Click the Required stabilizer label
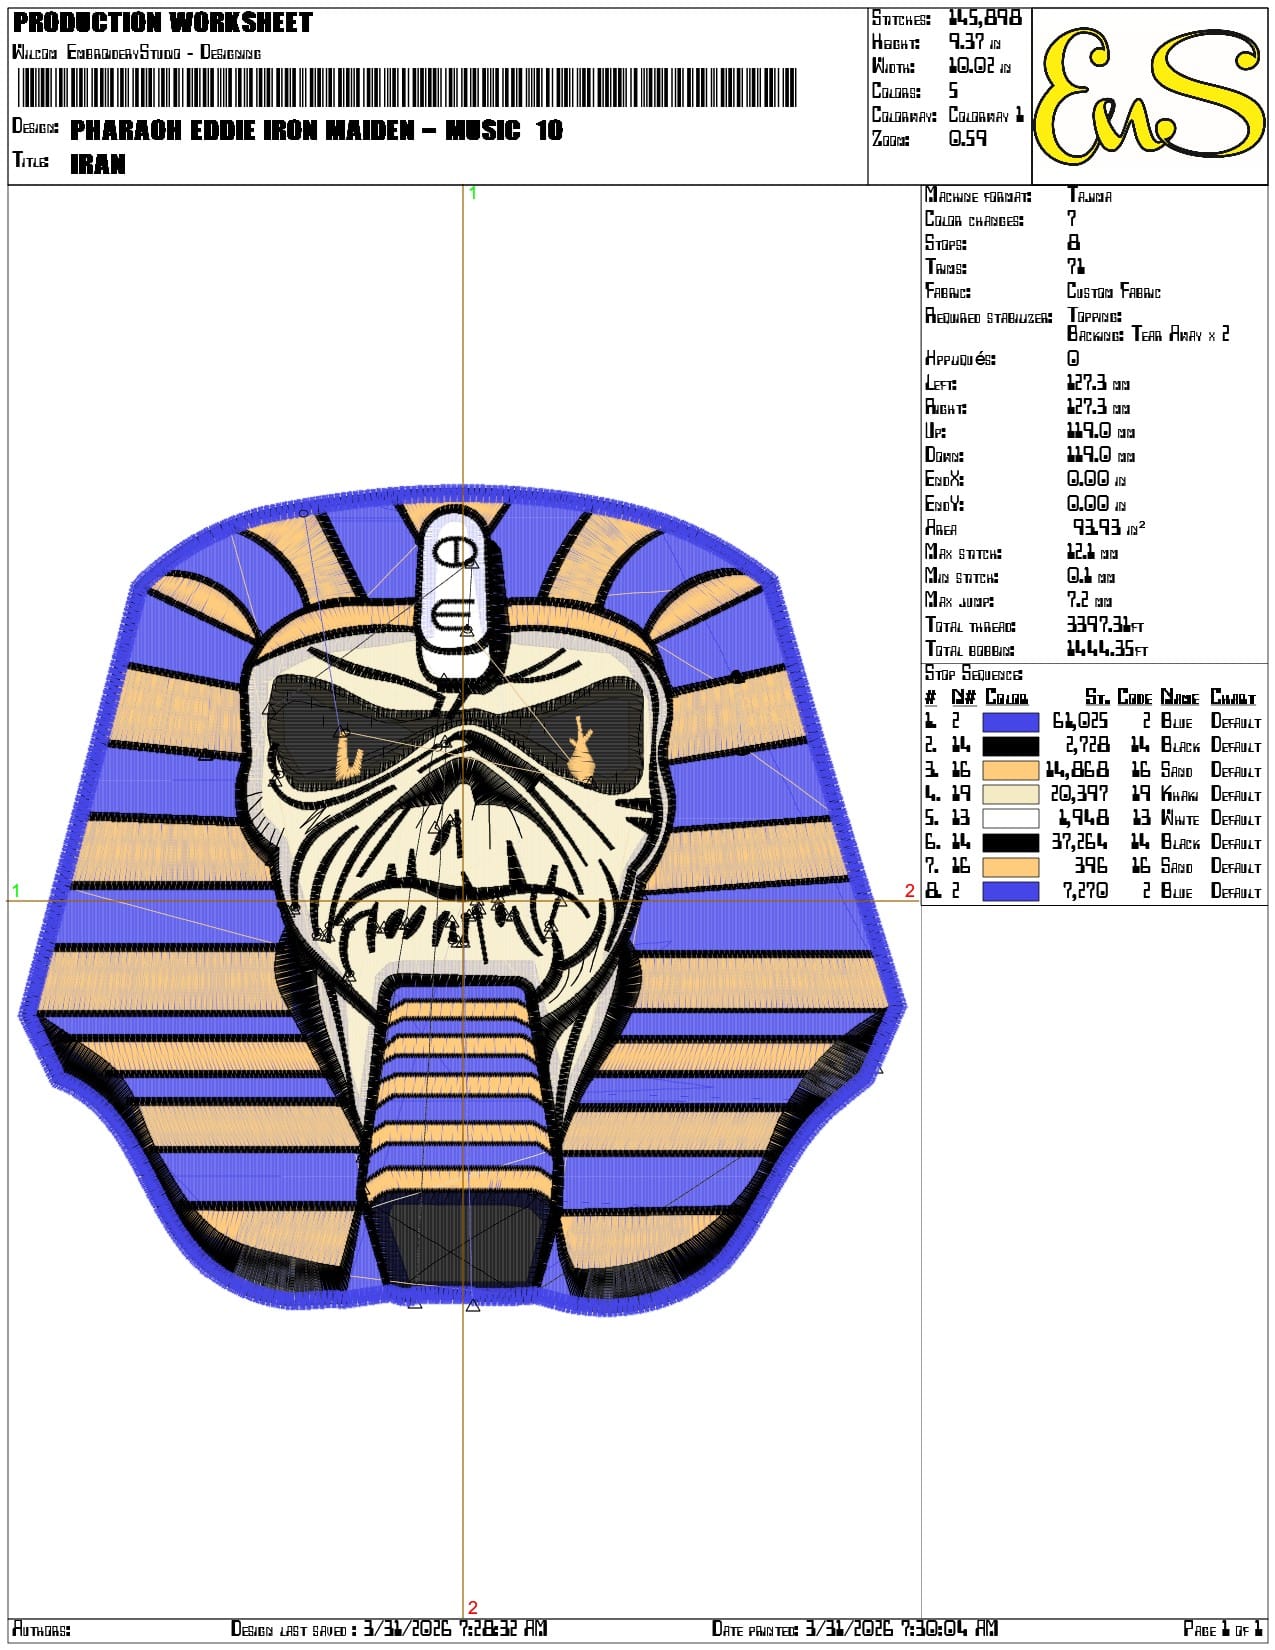Viewport: 1275px width, 1650px height. point(989,317)
